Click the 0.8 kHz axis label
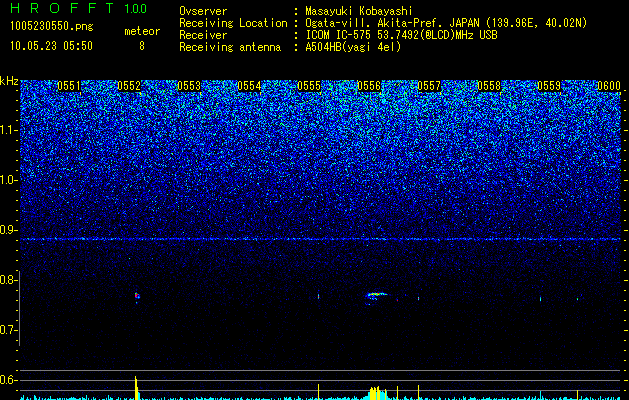Viewport: 629px width, 400px height. (x=8, y=280)
